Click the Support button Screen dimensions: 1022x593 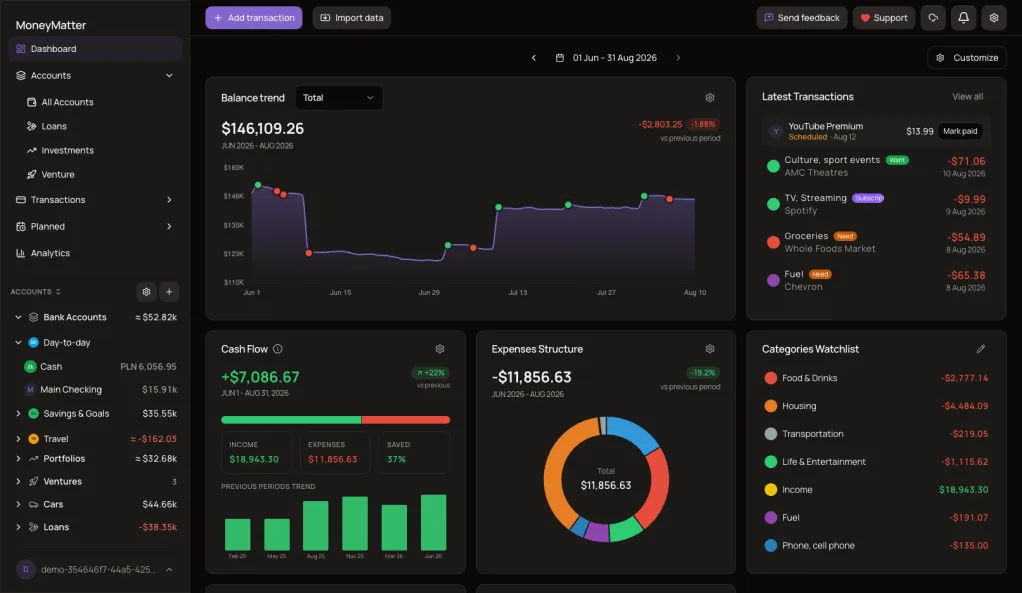click(x=884, y=18)
